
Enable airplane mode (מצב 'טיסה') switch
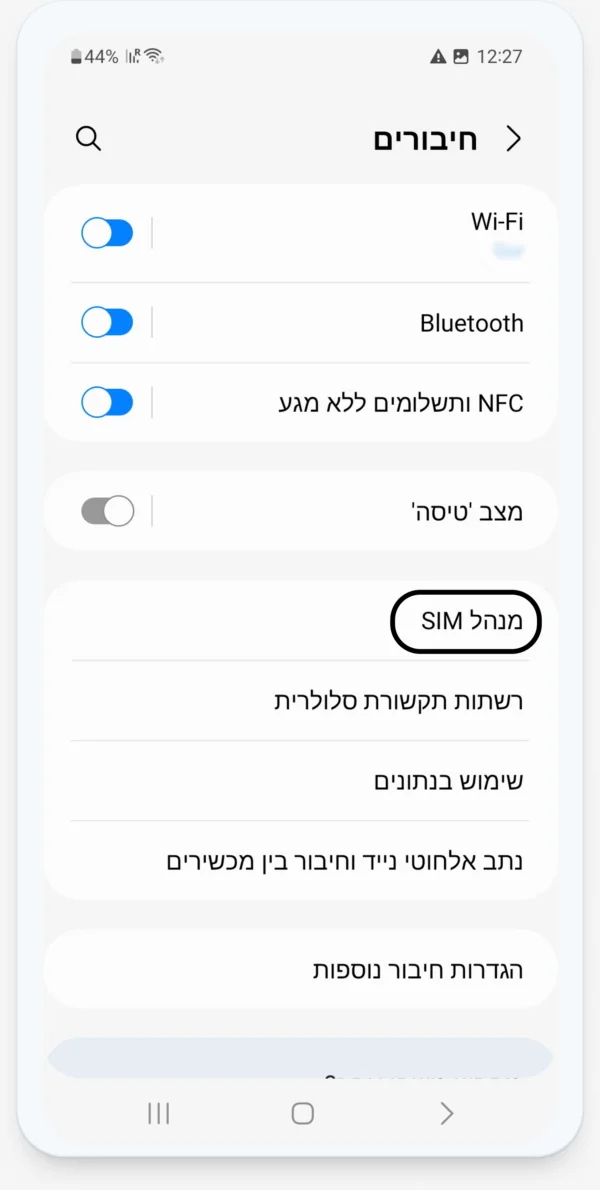click(107, 512)
